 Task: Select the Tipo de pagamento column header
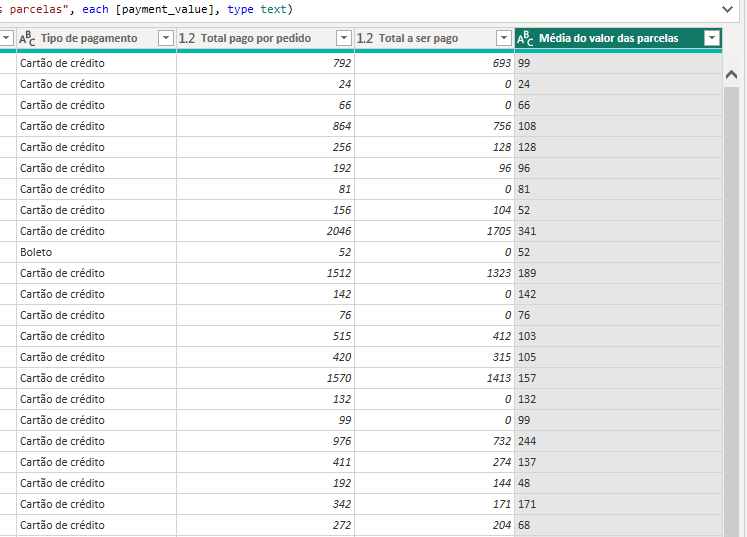point(96,38)
